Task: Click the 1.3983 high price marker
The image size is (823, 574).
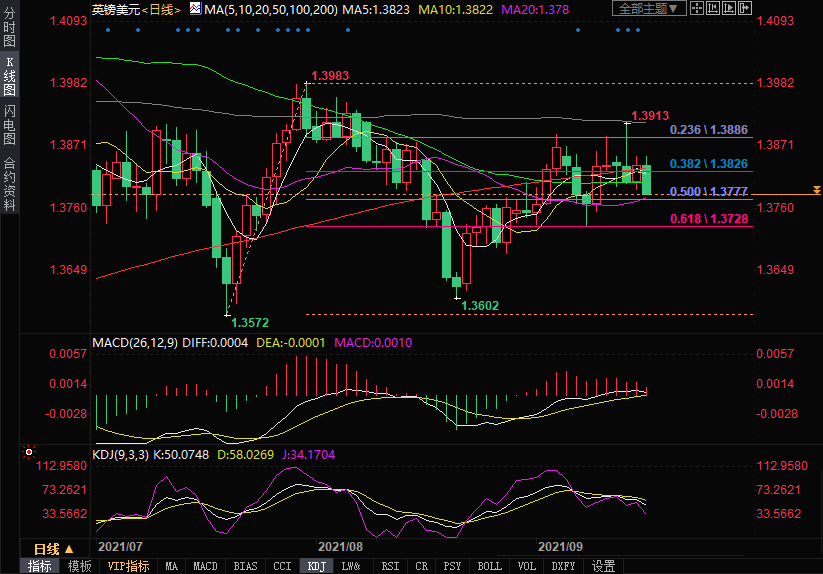Action: click(330, 76)
